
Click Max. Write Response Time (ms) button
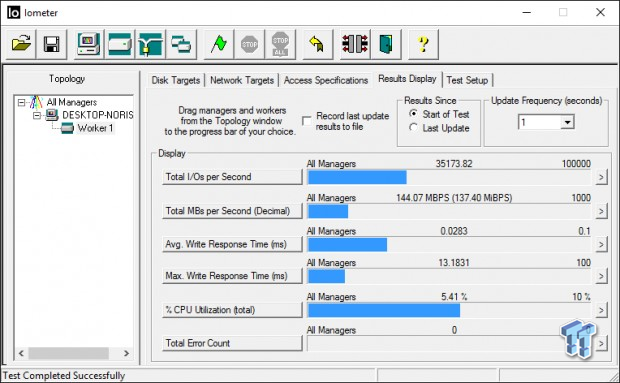[232, 276]
